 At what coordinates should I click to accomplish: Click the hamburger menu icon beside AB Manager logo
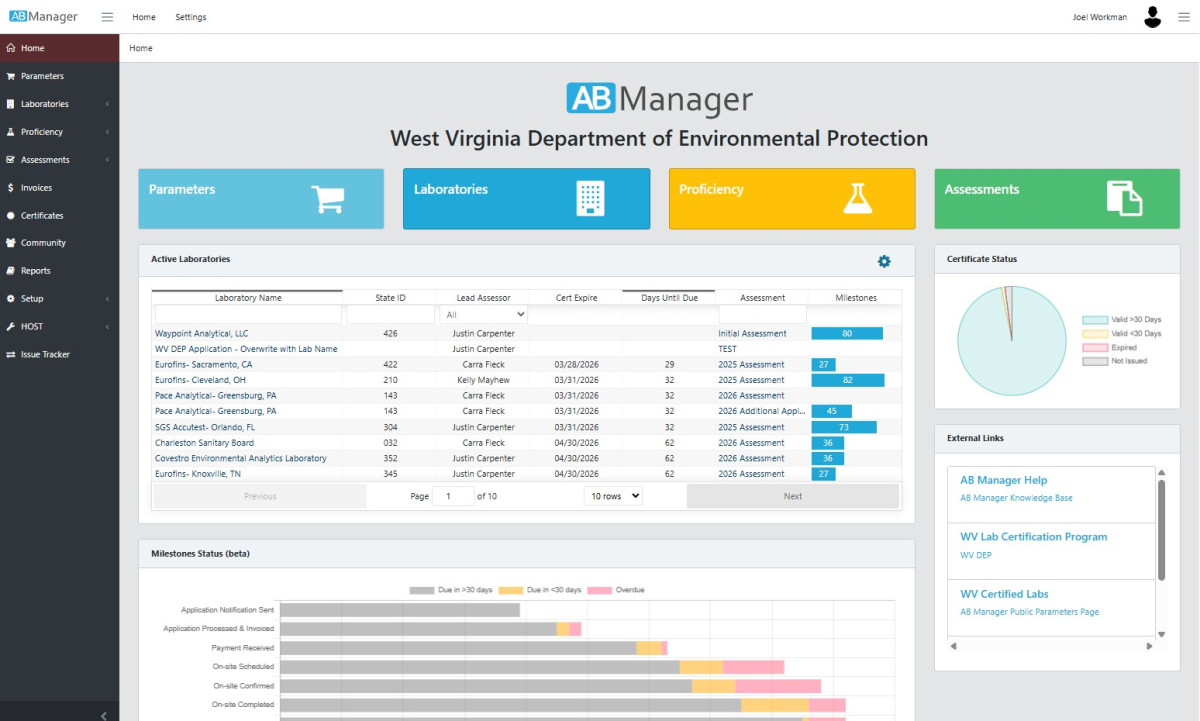pos(107,17)
